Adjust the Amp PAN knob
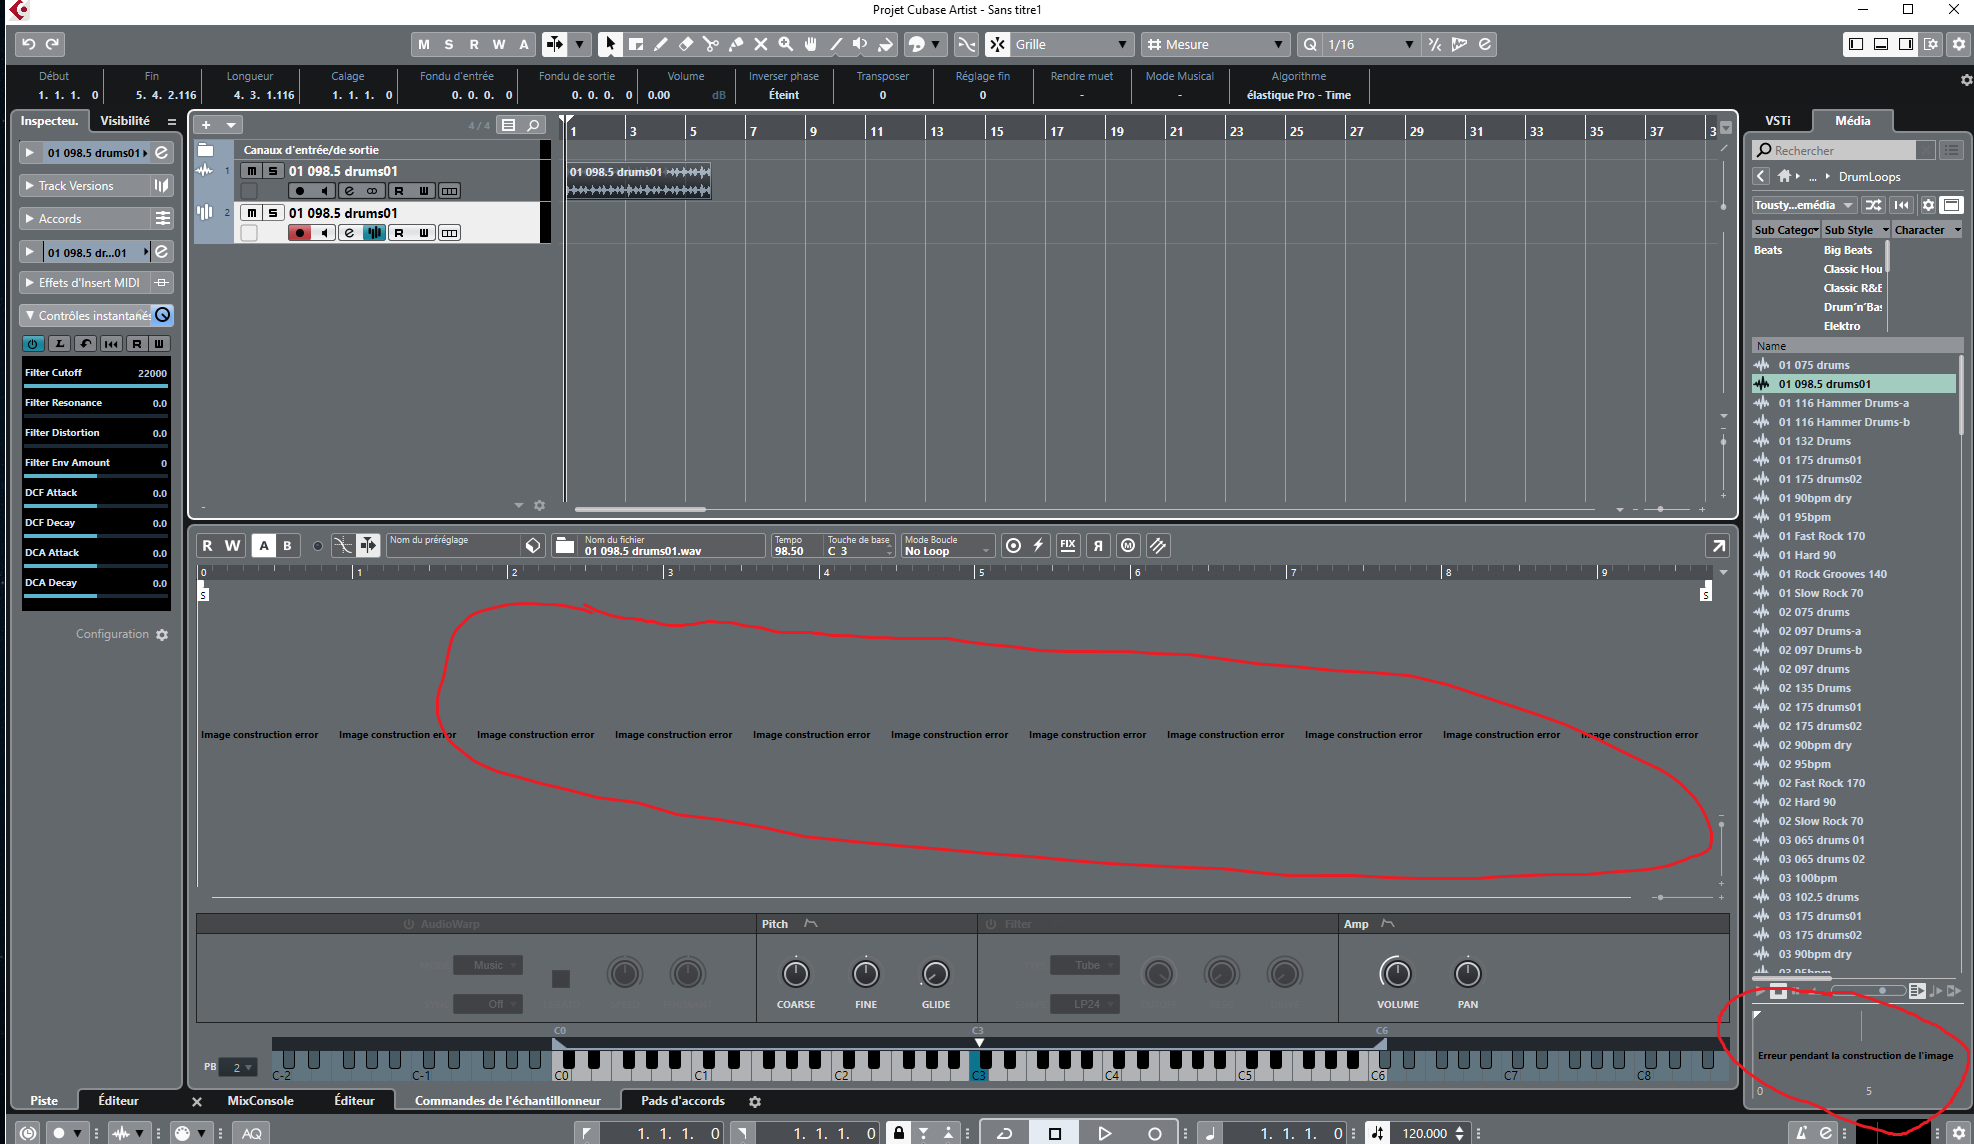The height and width of the screenshot is (1144, 1974). click(x=1467, y=973)
